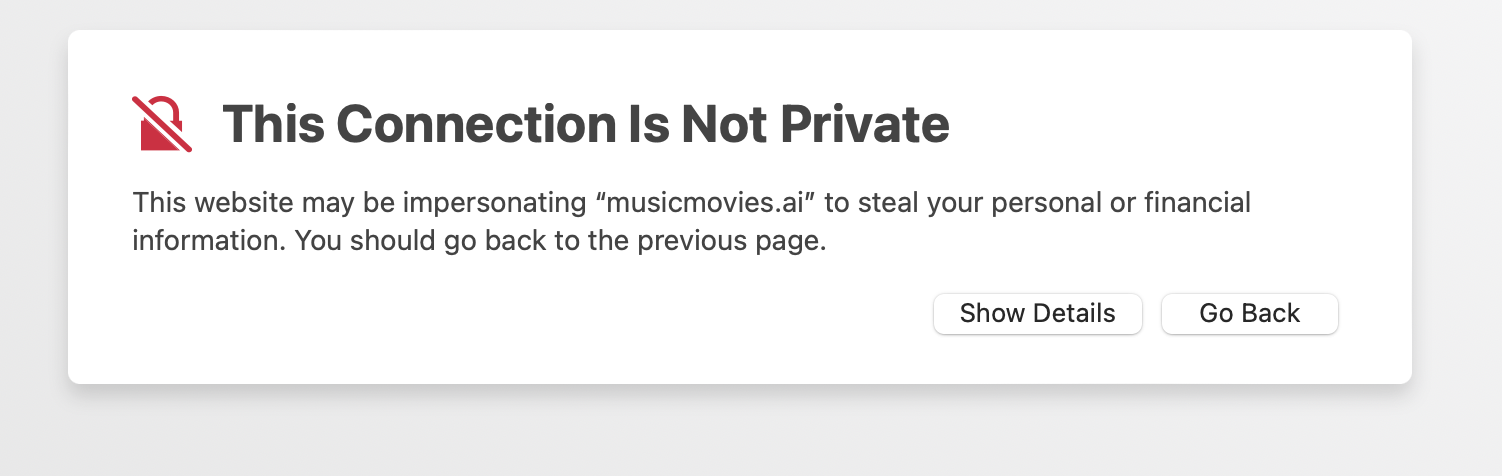Reveal certificate details via Show Details
The width and height of the screenshot is (1502, 476).
(x=1037, y=313)
